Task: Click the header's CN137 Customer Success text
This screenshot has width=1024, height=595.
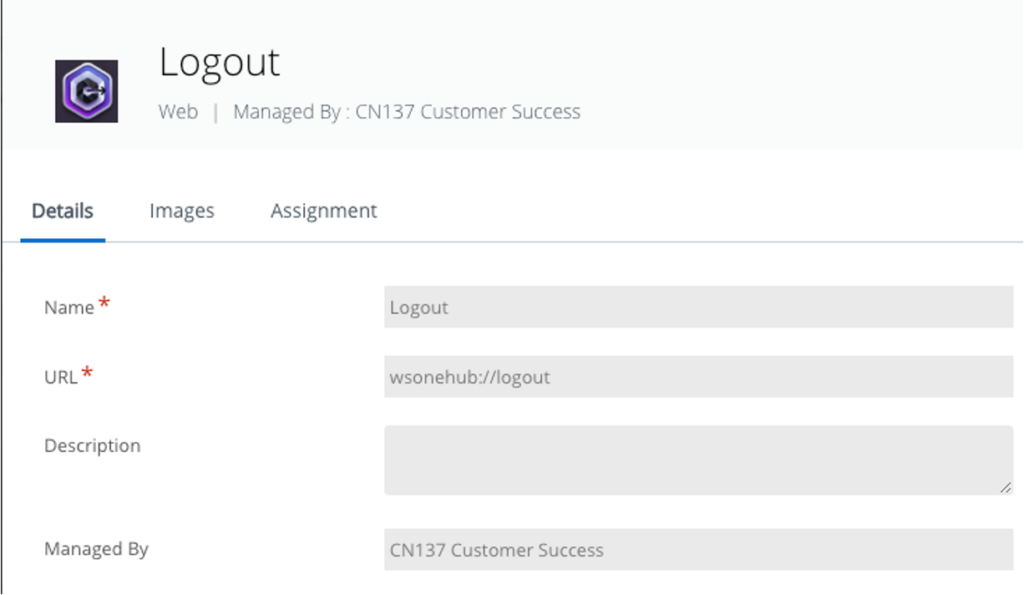Action: pyautogui.click(x=467, y=112)
